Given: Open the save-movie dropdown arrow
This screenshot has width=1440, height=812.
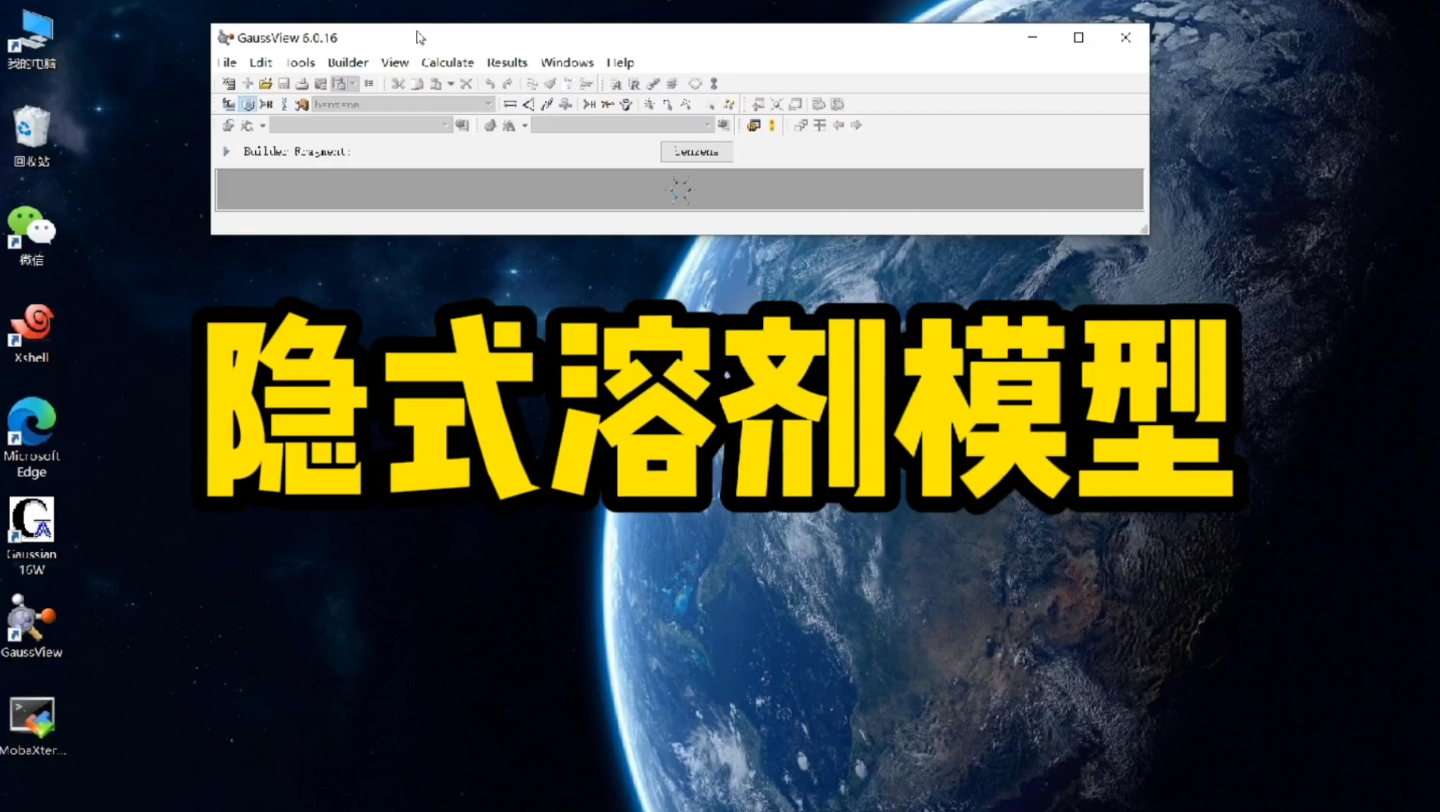Looking at the screenshot, I should tap(353, 84).
